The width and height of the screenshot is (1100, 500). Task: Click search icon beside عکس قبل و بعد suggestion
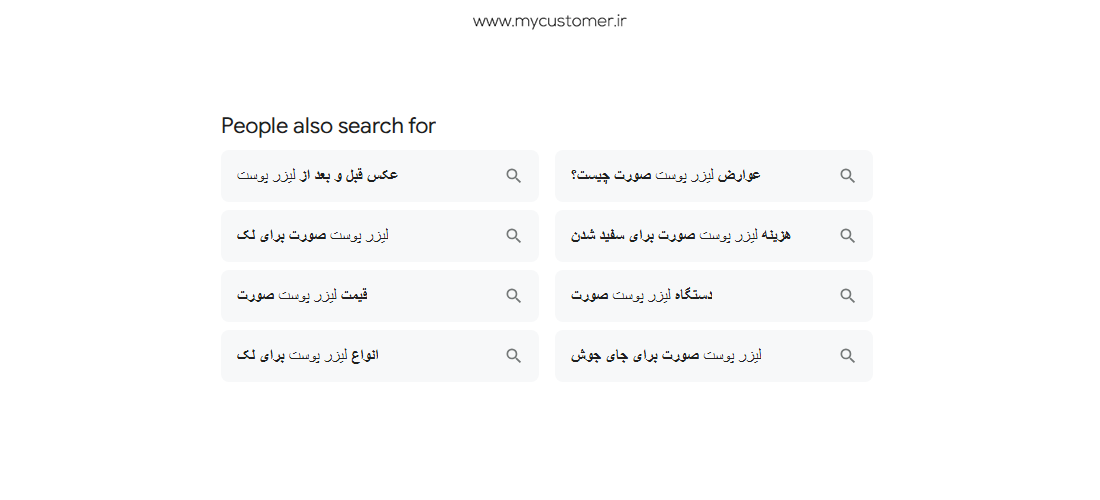pos(514,176)
